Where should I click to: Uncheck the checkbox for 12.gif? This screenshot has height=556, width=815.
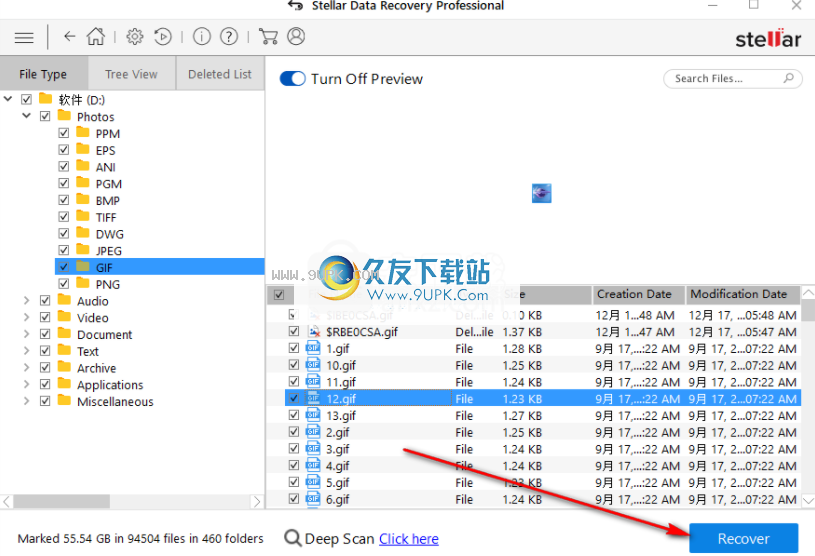[294, 398]
